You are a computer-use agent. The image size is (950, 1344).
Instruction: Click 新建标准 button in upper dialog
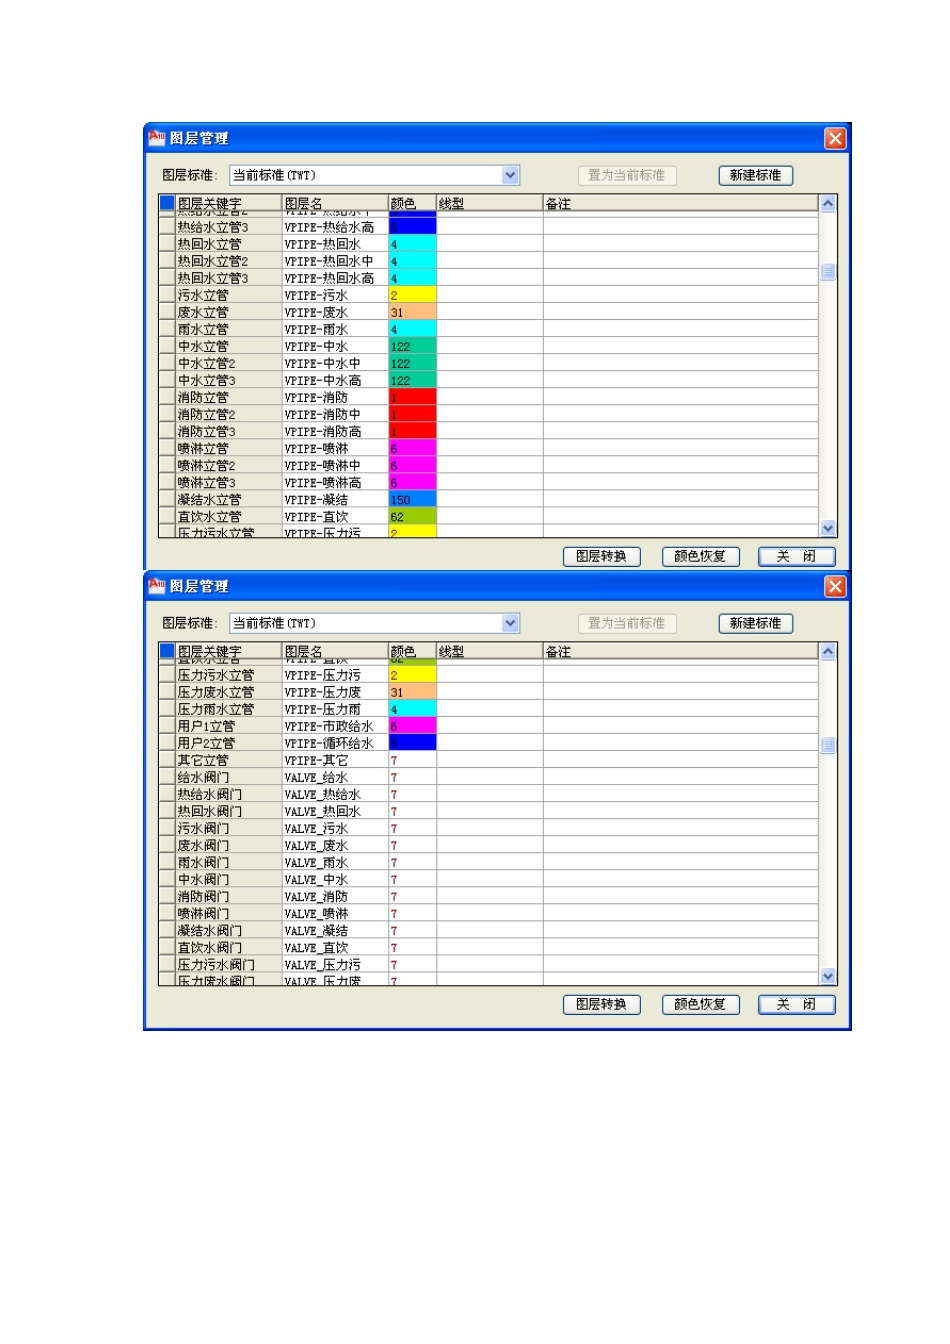755,175
